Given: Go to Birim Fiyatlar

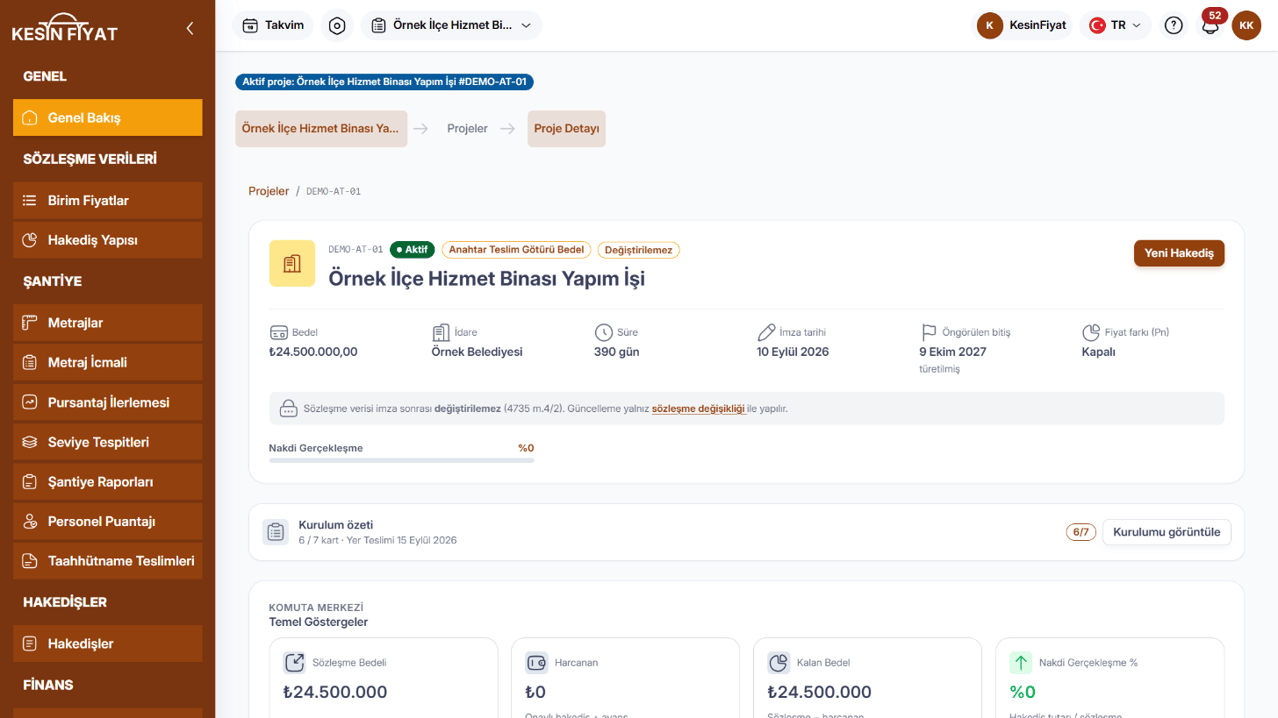Looking at the screenshot, I should (x=108, y=200).
